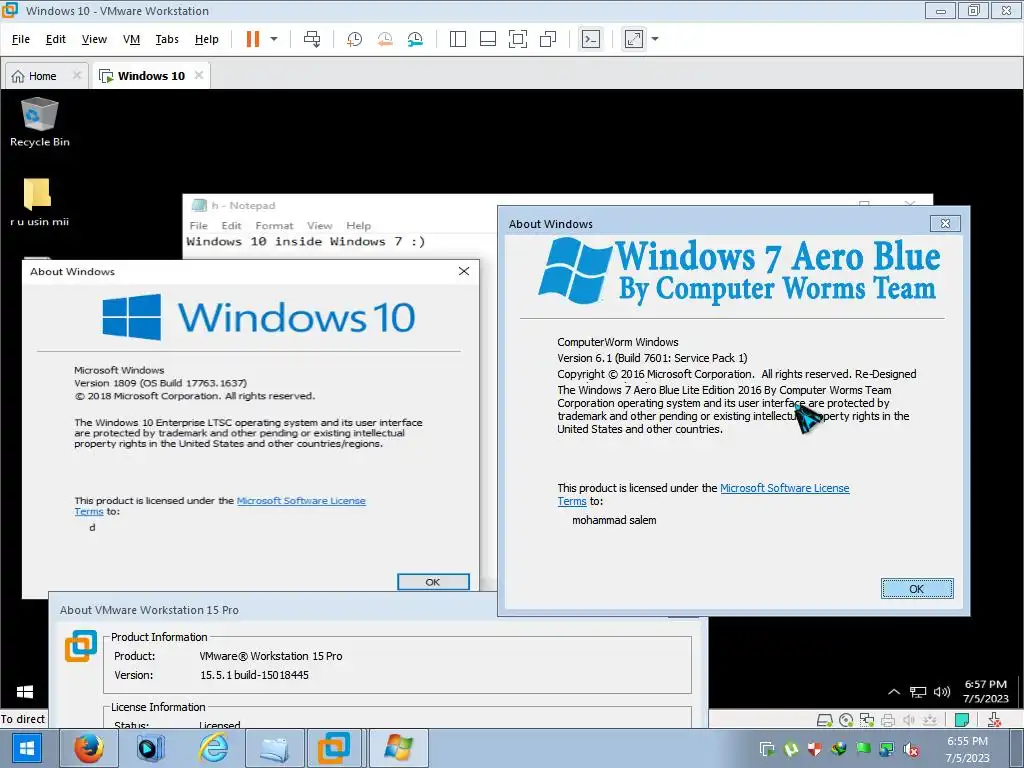Close the Windows 7 Aero Blue About dialog
The image size is (1024, 768).
coord(945,223)
